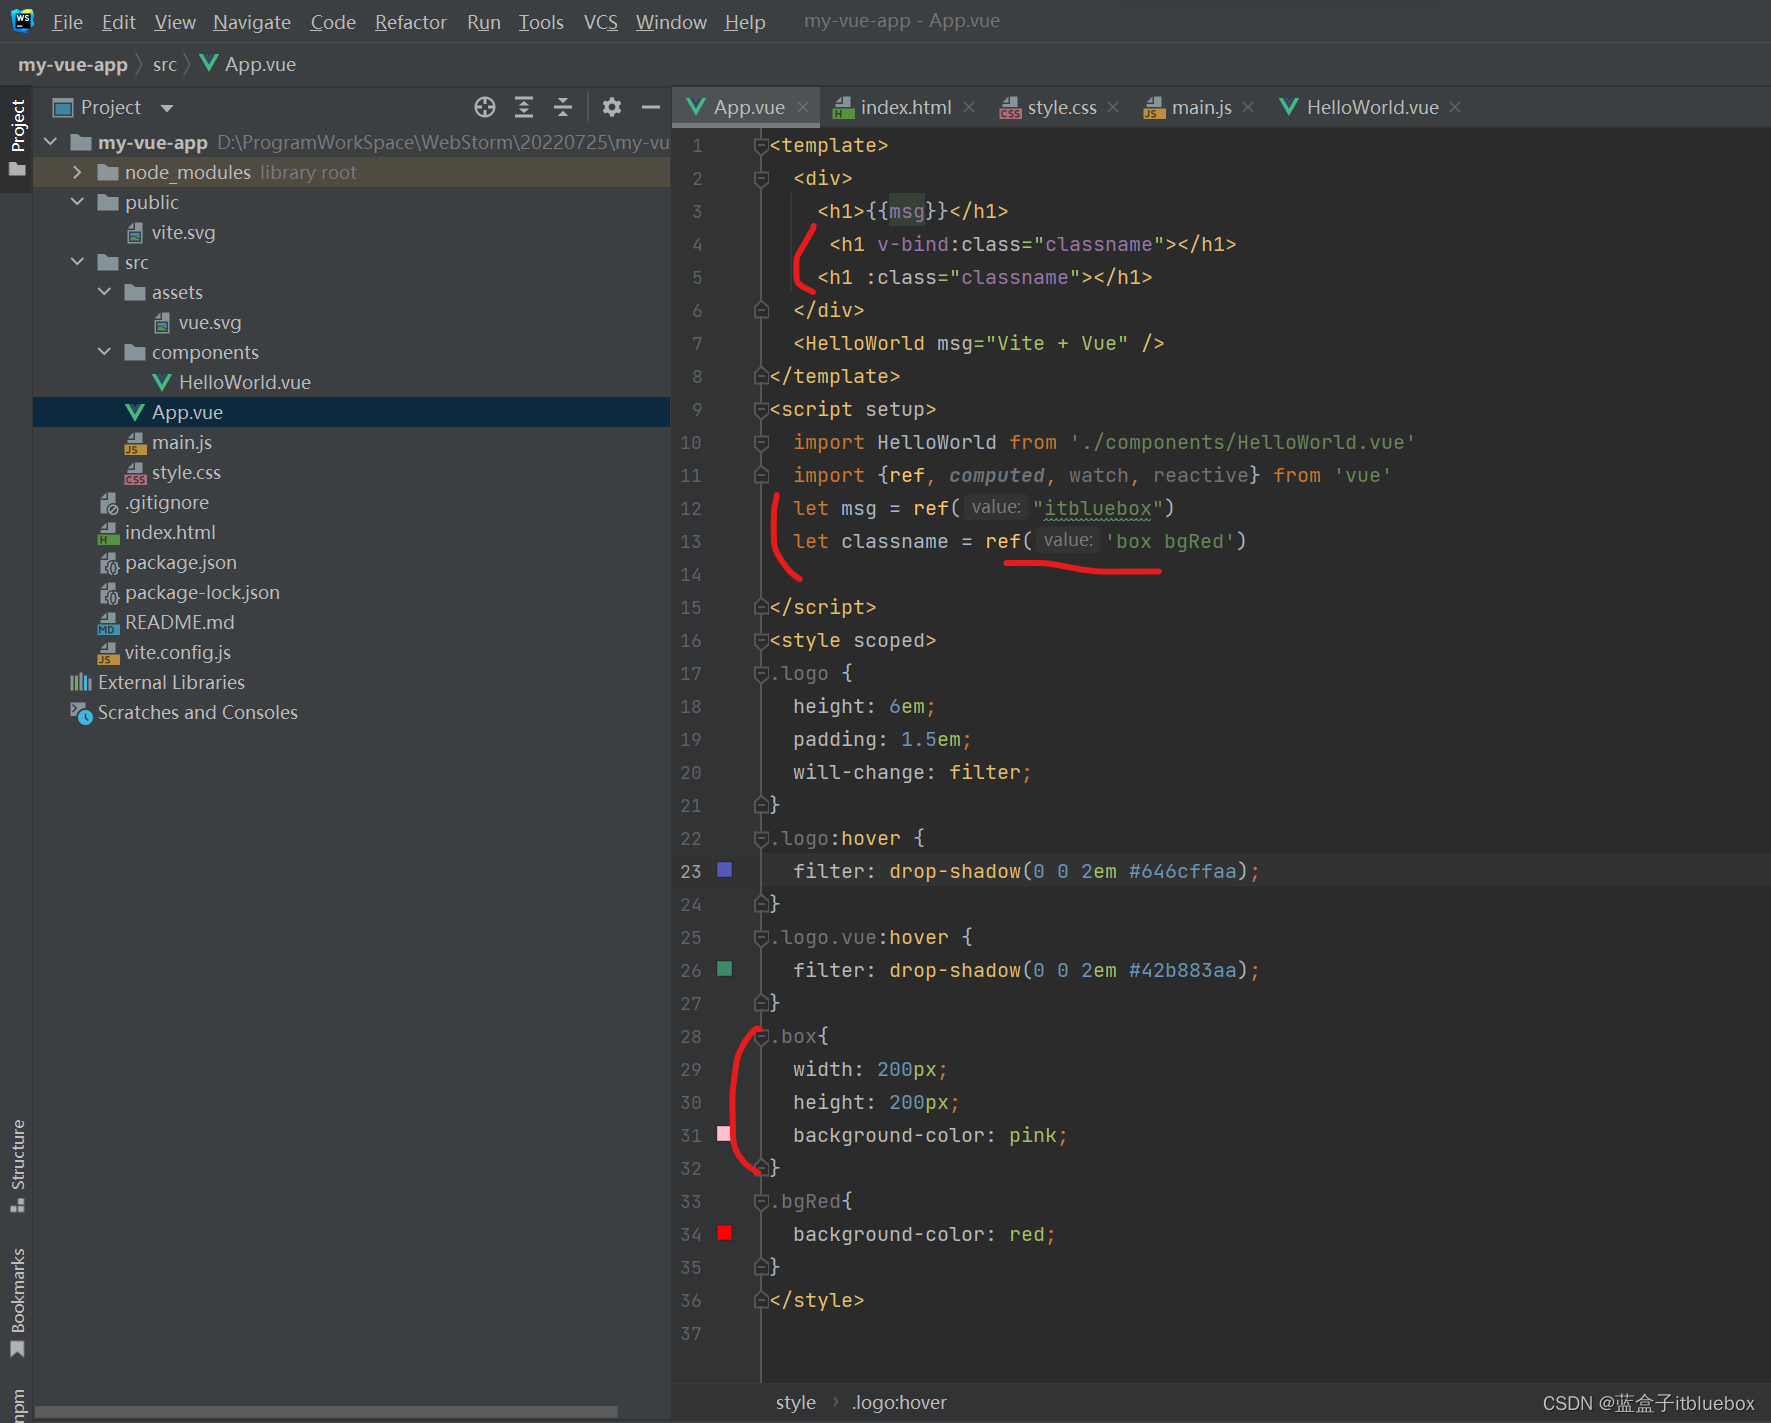
Task: Select vite.svg file in public folder
Action: pyautogui.click(x=183, y=232)
